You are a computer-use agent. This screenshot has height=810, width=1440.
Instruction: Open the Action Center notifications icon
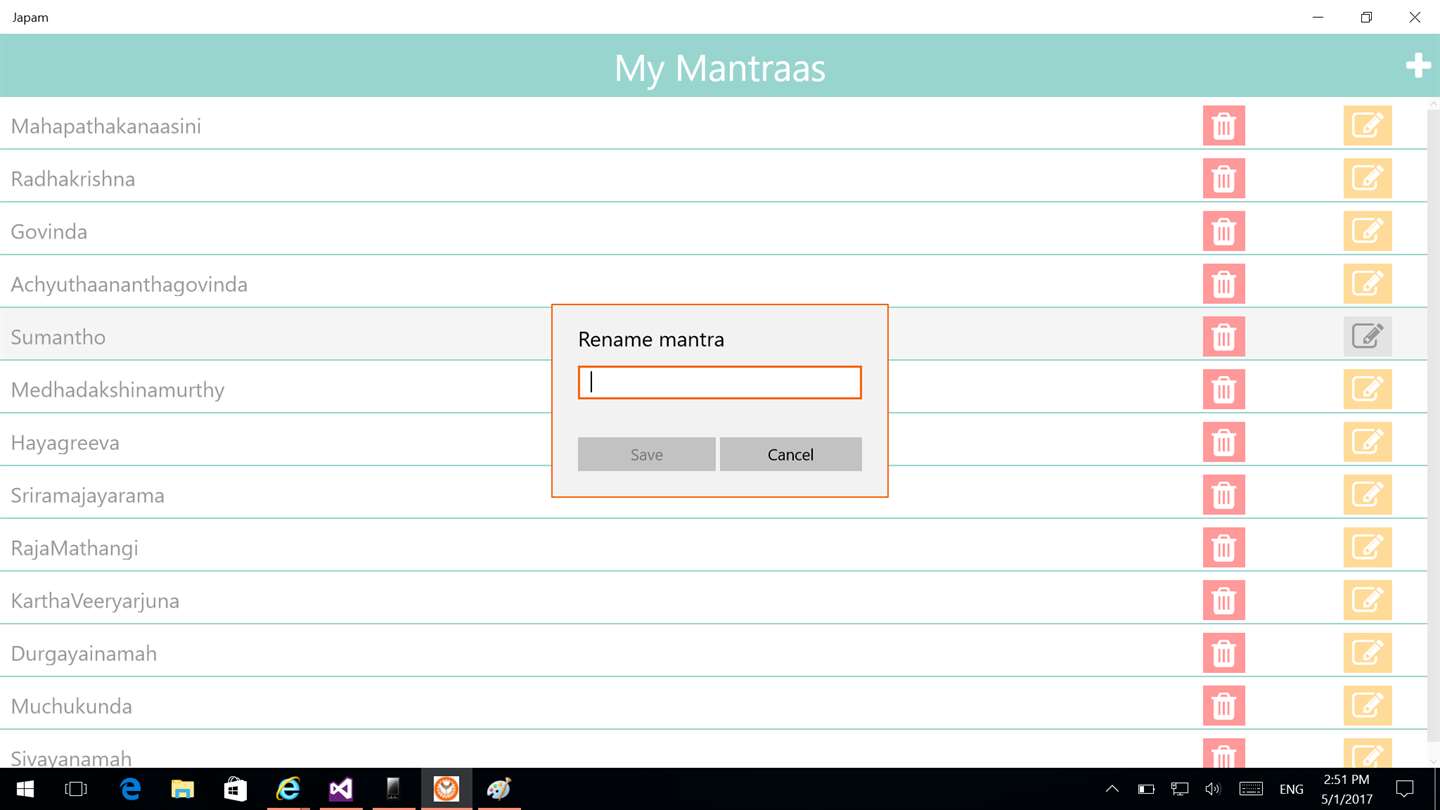pos(1404,789)
